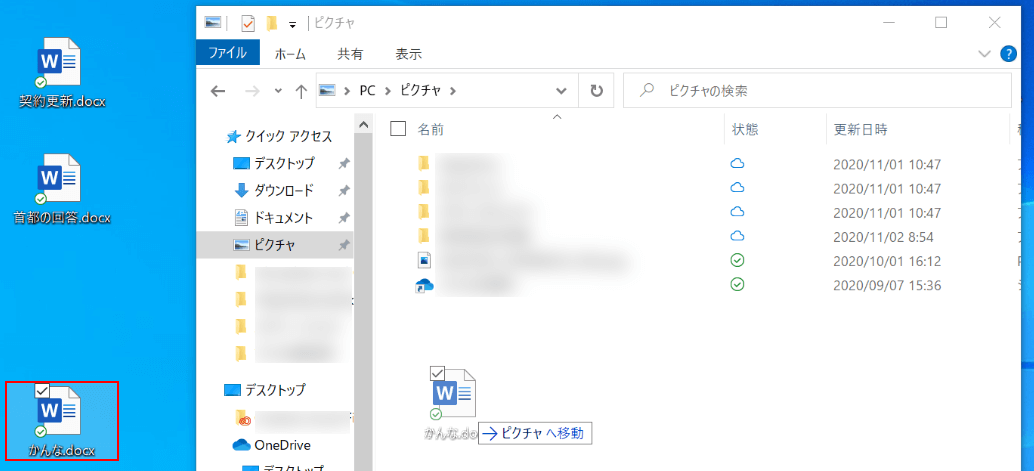The width and height of the screenshot is (1034, 471).
Task: Select the lower デスクトップ node in the tree
Action: (x=265, y=390)
